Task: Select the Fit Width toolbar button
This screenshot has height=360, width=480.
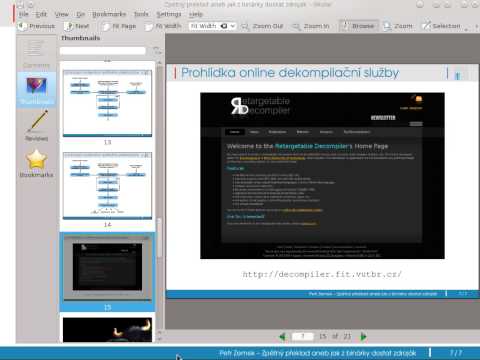Action: click(x=164, y=26)
